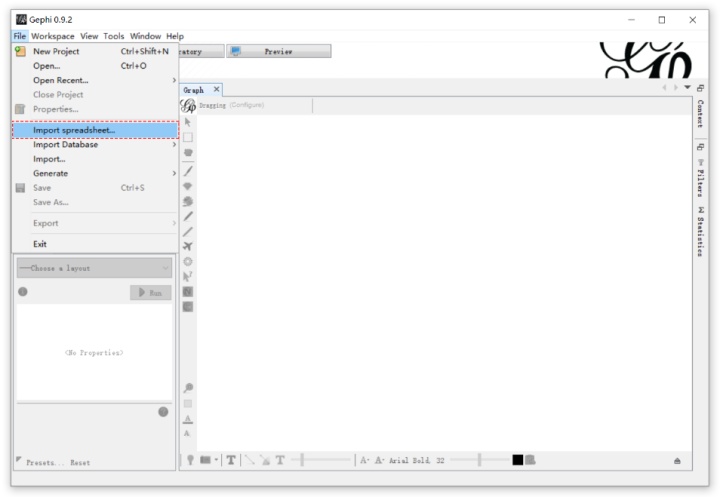This screenshot has height=497, width=720.
Task: Select the Node Pencil tool
Action: [x=188, y=216]
